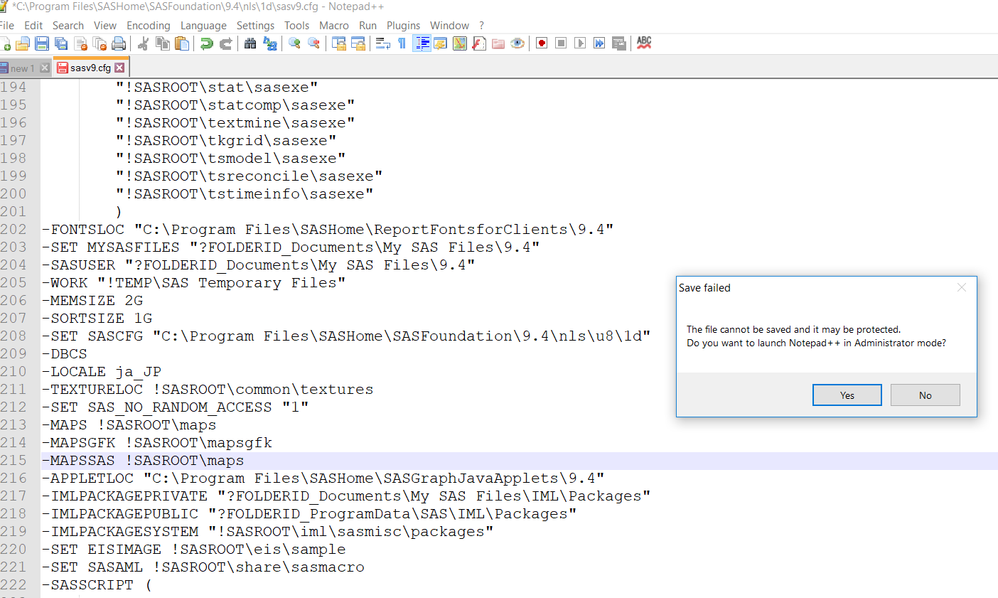This screenshot has height=598, width=998.
Task: Select the sasv9.cfg tab
Action: [90, 67]
